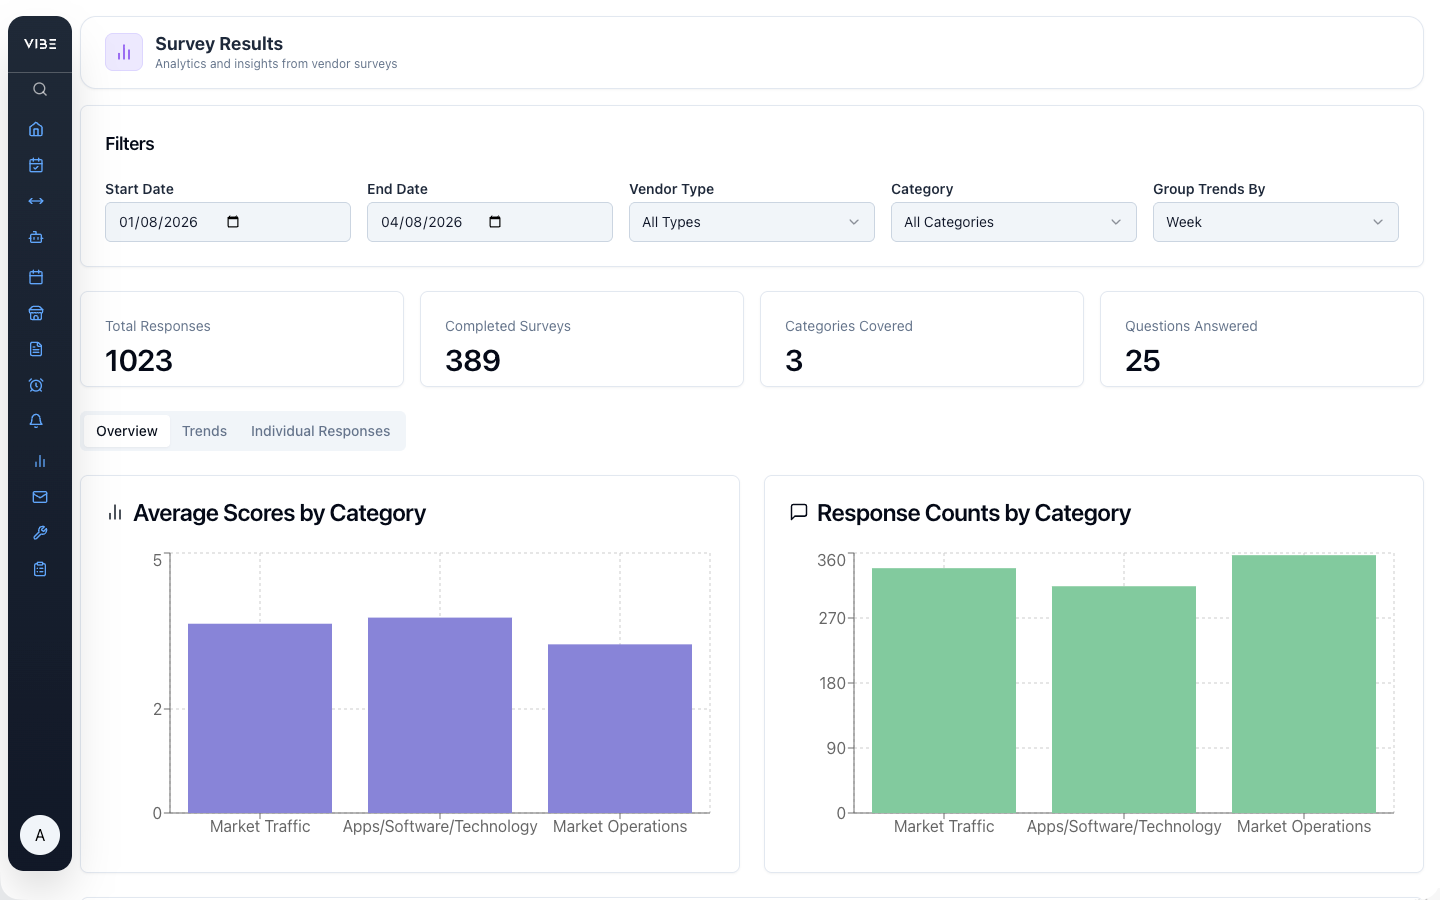1440x900 pixels.
Task: Open the Vendor Type dropdown
Action: [x=751, y=222]
